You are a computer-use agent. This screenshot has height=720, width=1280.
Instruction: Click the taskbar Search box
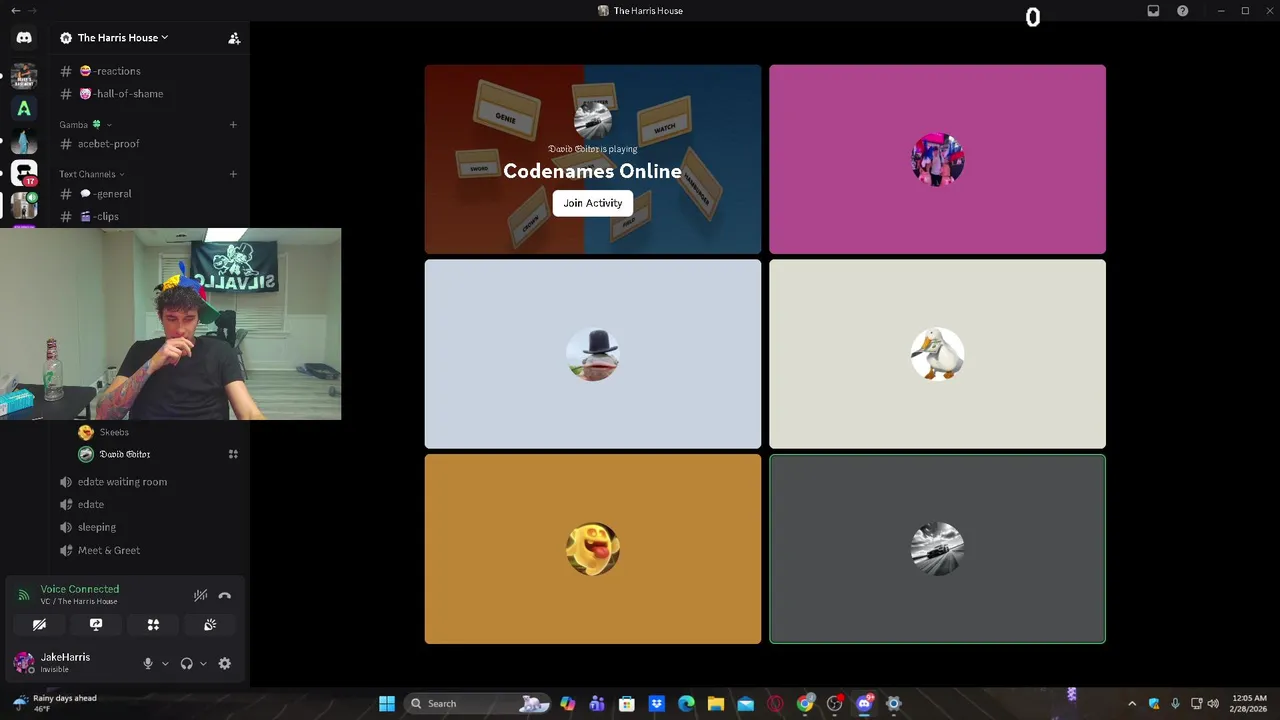[x=479, y=704]
